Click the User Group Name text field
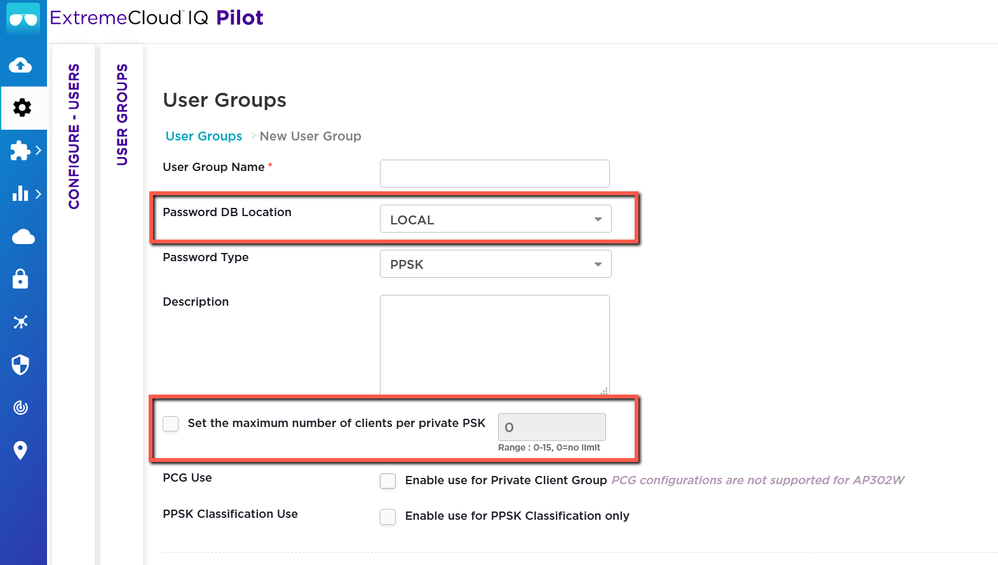 494,173
